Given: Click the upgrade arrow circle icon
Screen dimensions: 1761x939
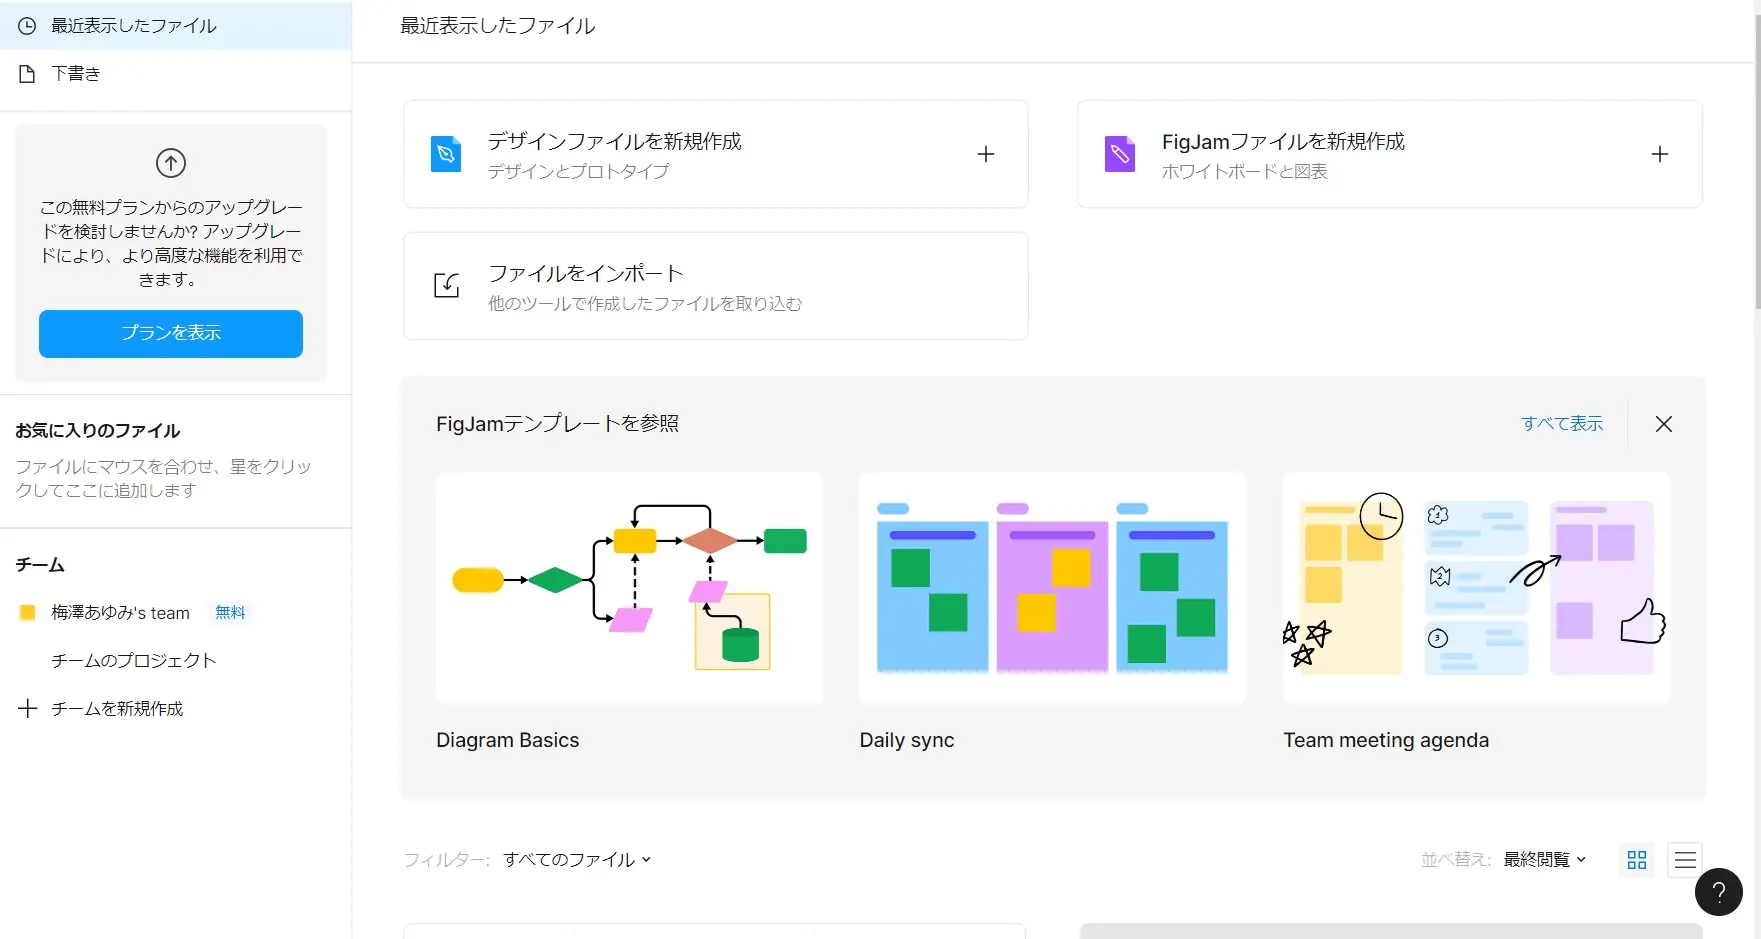Looking at the screenshot, I should [x=171, y=163].
